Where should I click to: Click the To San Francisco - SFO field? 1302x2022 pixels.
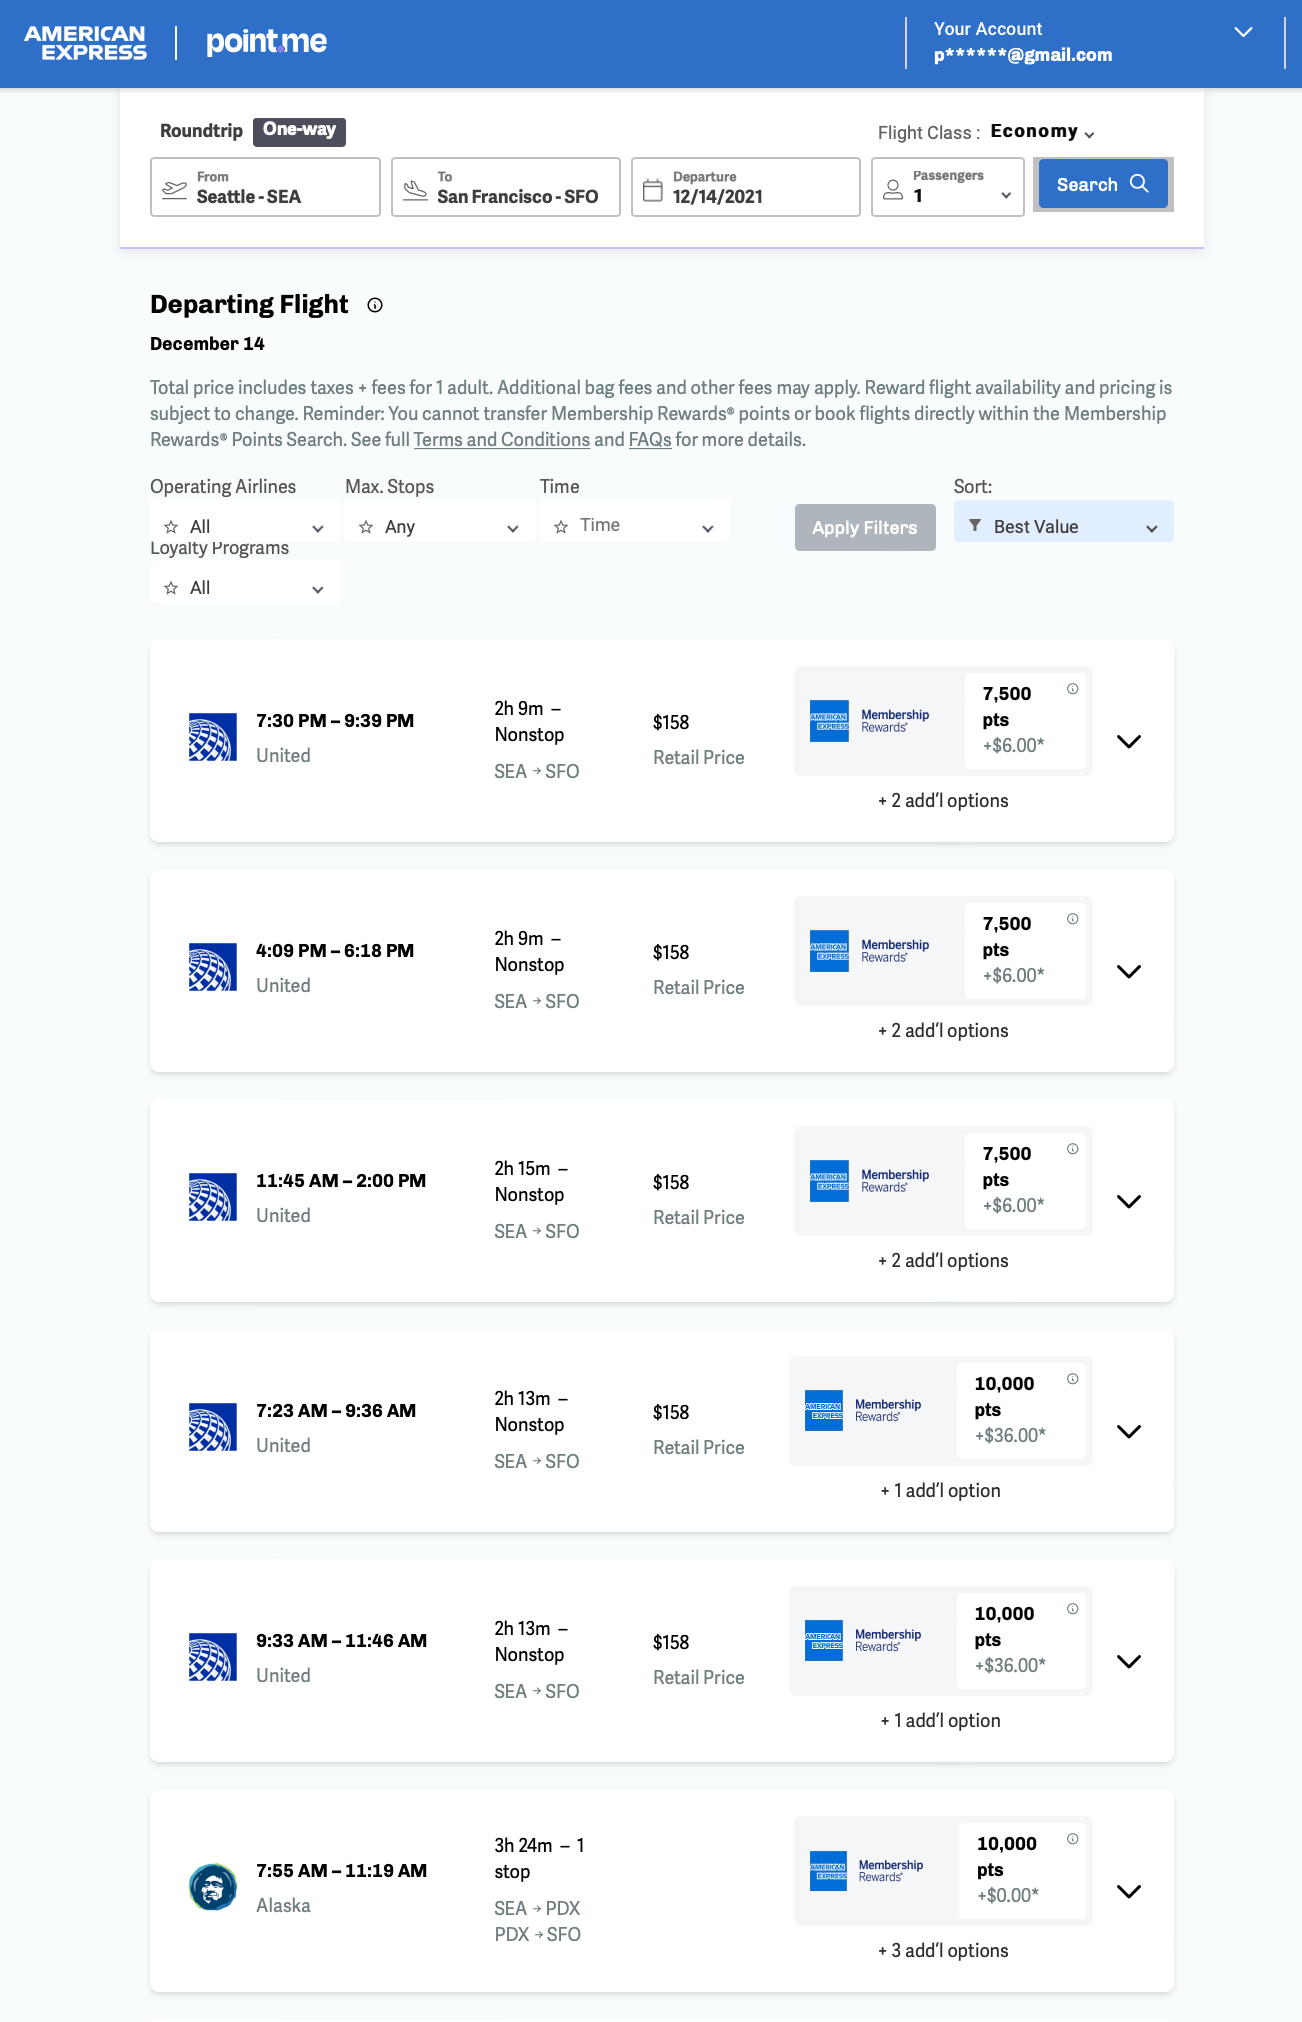505,187
